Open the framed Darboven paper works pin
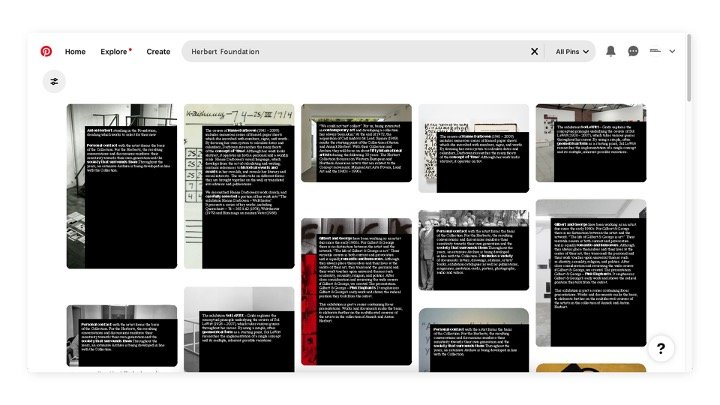The image size is (720, 405). point(474,148)
